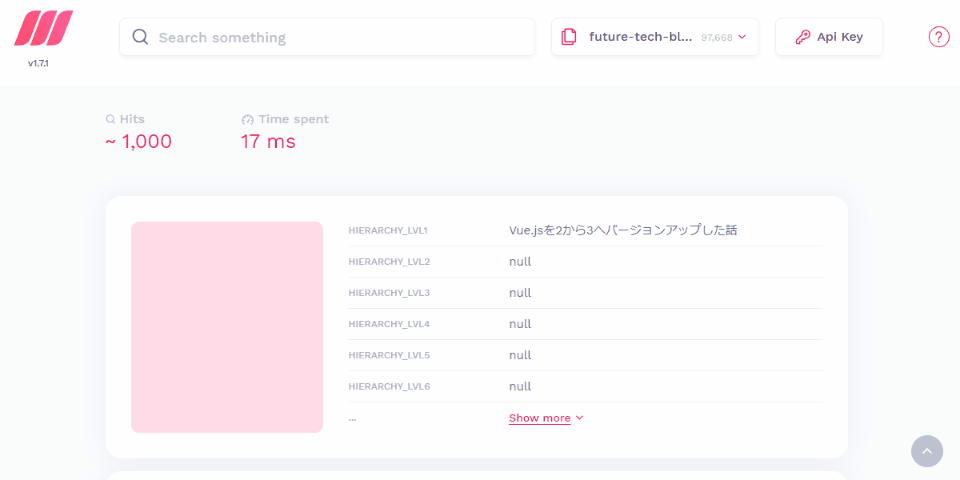Click the ~ 1,000 hits count
Screen dimensions: 960x480
click(x=138, y=141)
